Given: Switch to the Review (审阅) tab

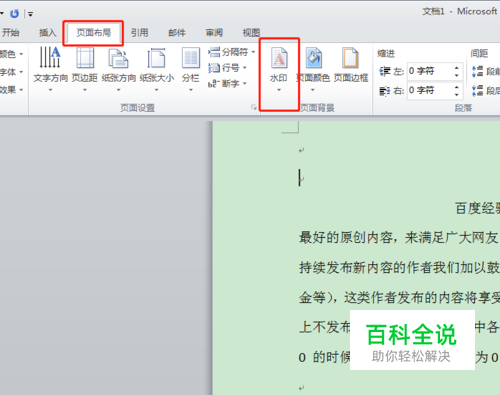Looking at the screenshot, I should coord(214,33).
